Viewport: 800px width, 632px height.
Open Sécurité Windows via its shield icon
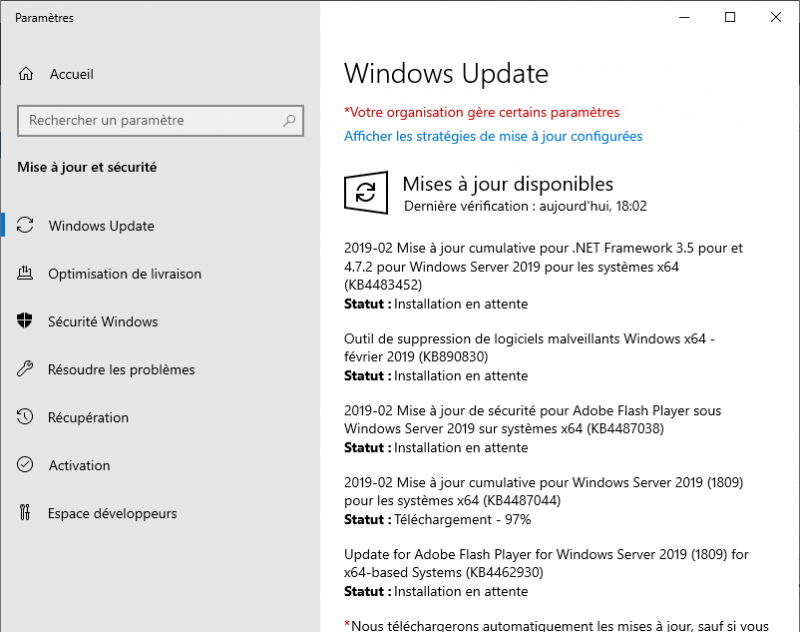28,322
